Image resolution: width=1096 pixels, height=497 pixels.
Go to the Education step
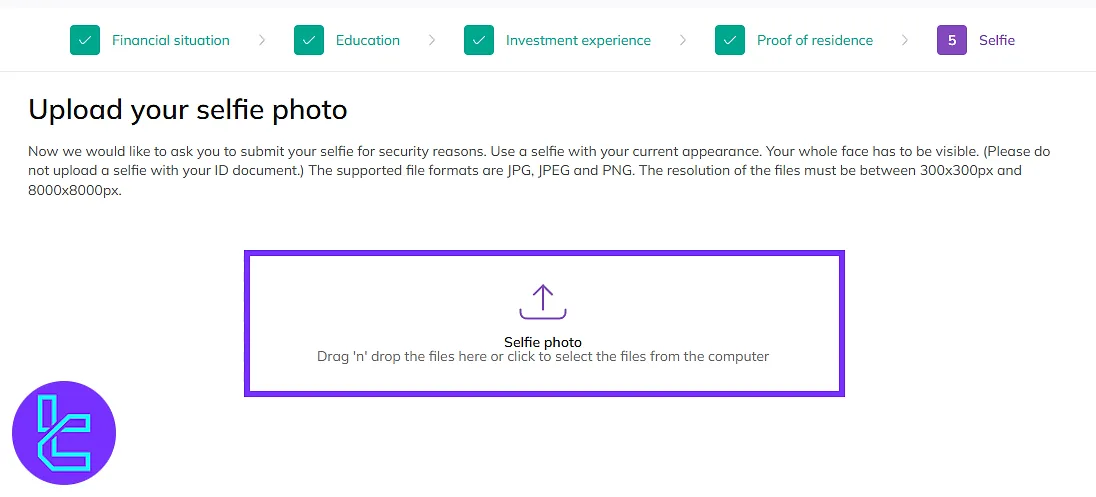pos(368,41)
